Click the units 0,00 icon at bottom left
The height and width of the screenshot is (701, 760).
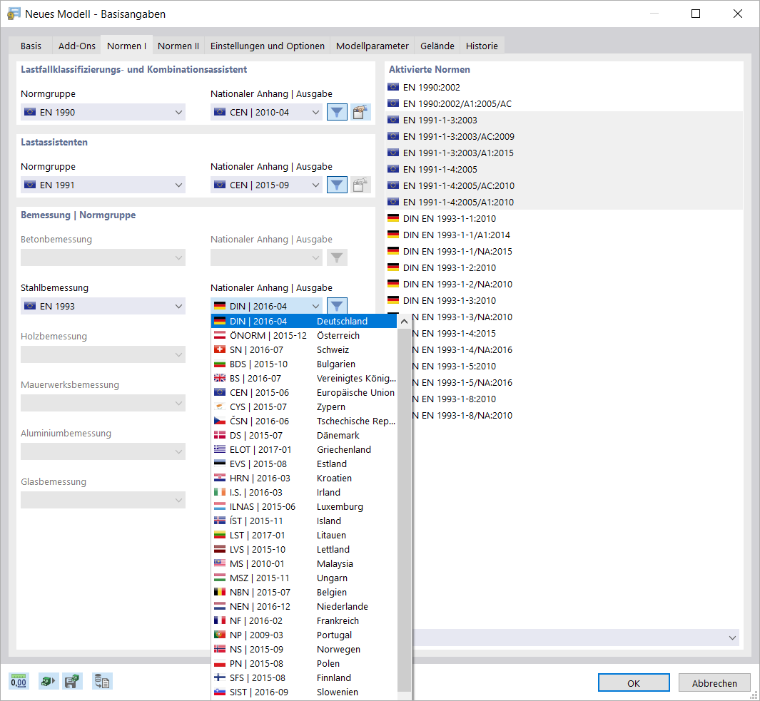(x=19, y=681)
